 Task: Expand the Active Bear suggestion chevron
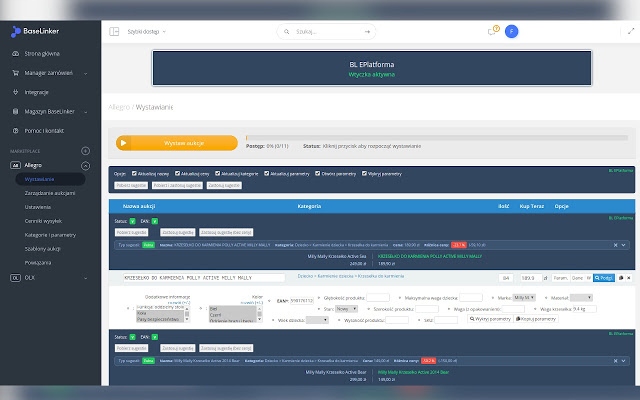pyautogui.click(x=624, y=361)
